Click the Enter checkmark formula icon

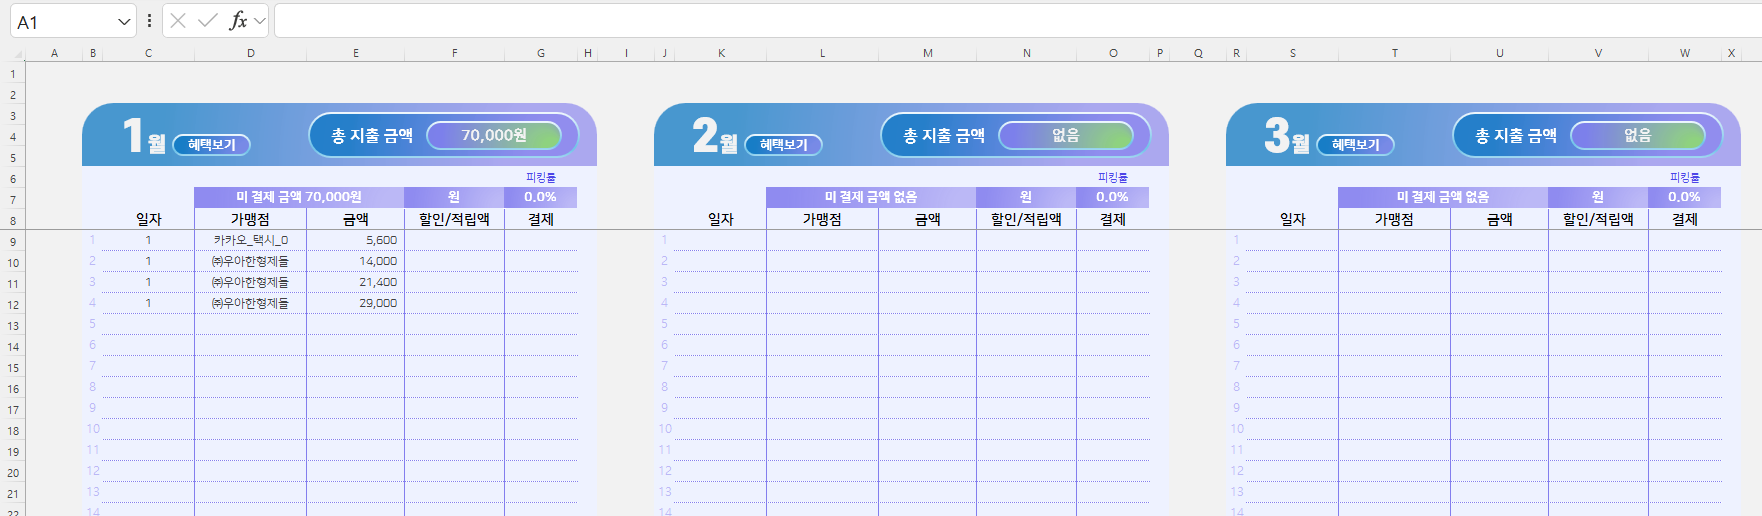[x=208, y=21]
